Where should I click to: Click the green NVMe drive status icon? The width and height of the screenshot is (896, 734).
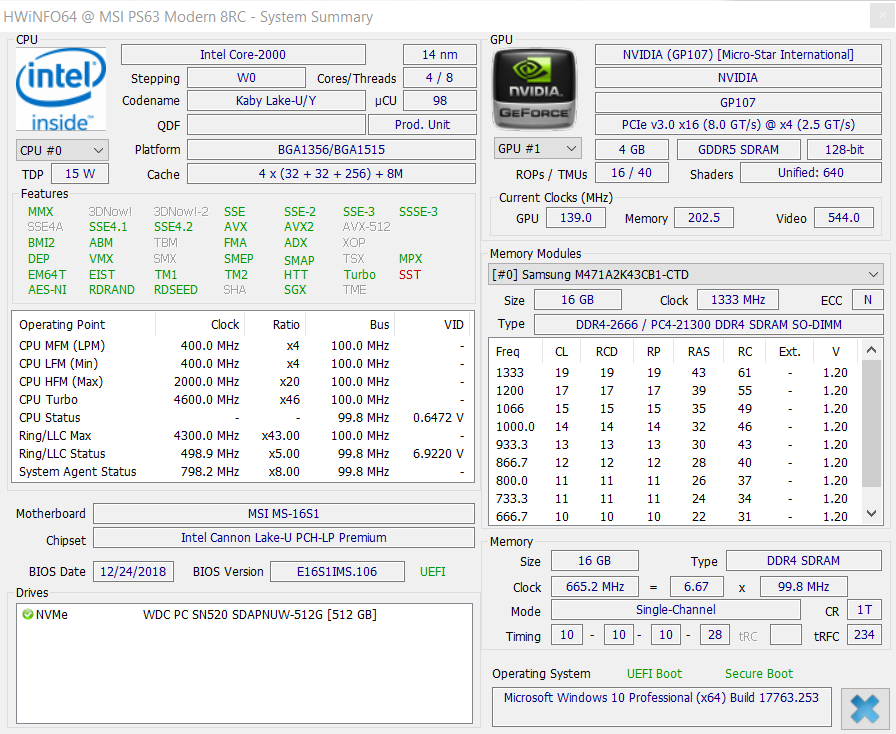pyautogui.click(x=27, y=615)
